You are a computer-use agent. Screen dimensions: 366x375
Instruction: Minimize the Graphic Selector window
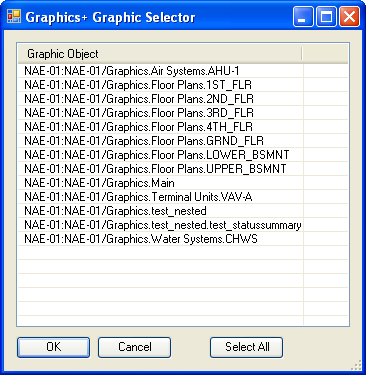[303, 17]
